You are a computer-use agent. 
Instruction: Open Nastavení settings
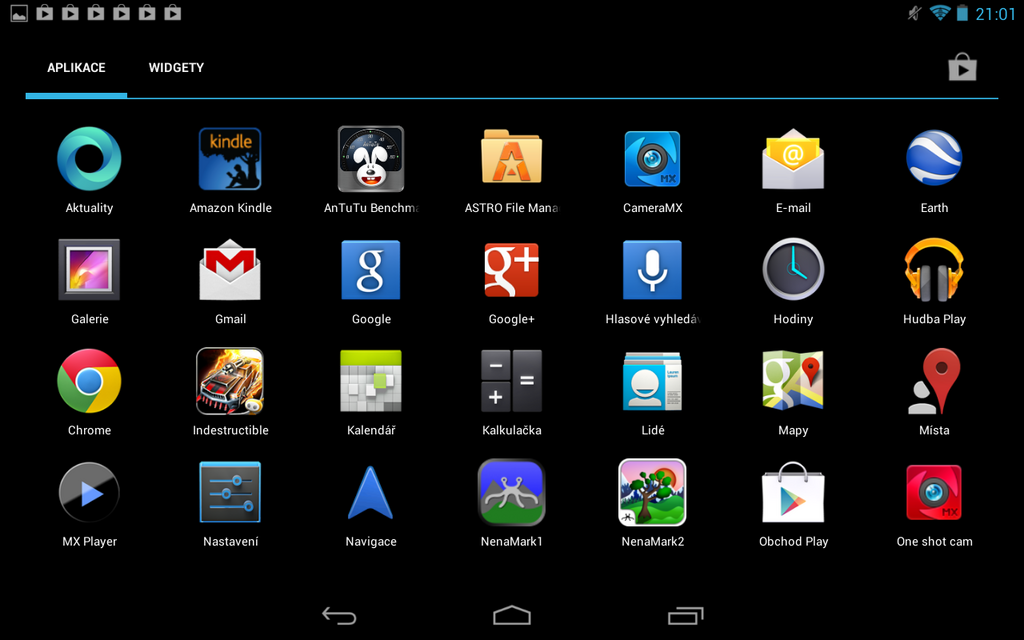[230, 492]
